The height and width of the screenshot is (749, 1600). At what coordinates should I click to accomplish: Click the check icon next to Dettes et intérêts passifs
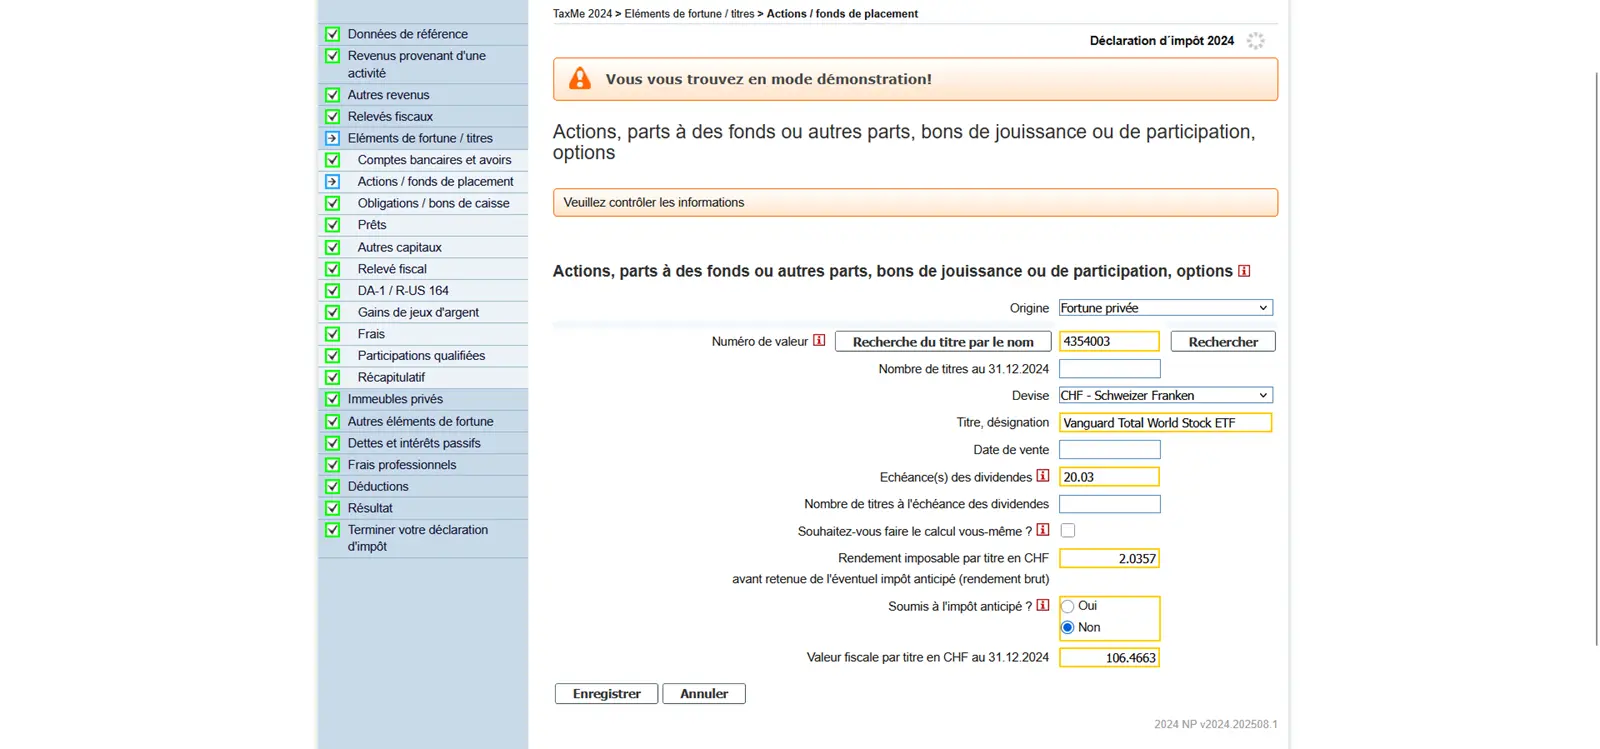333,443
